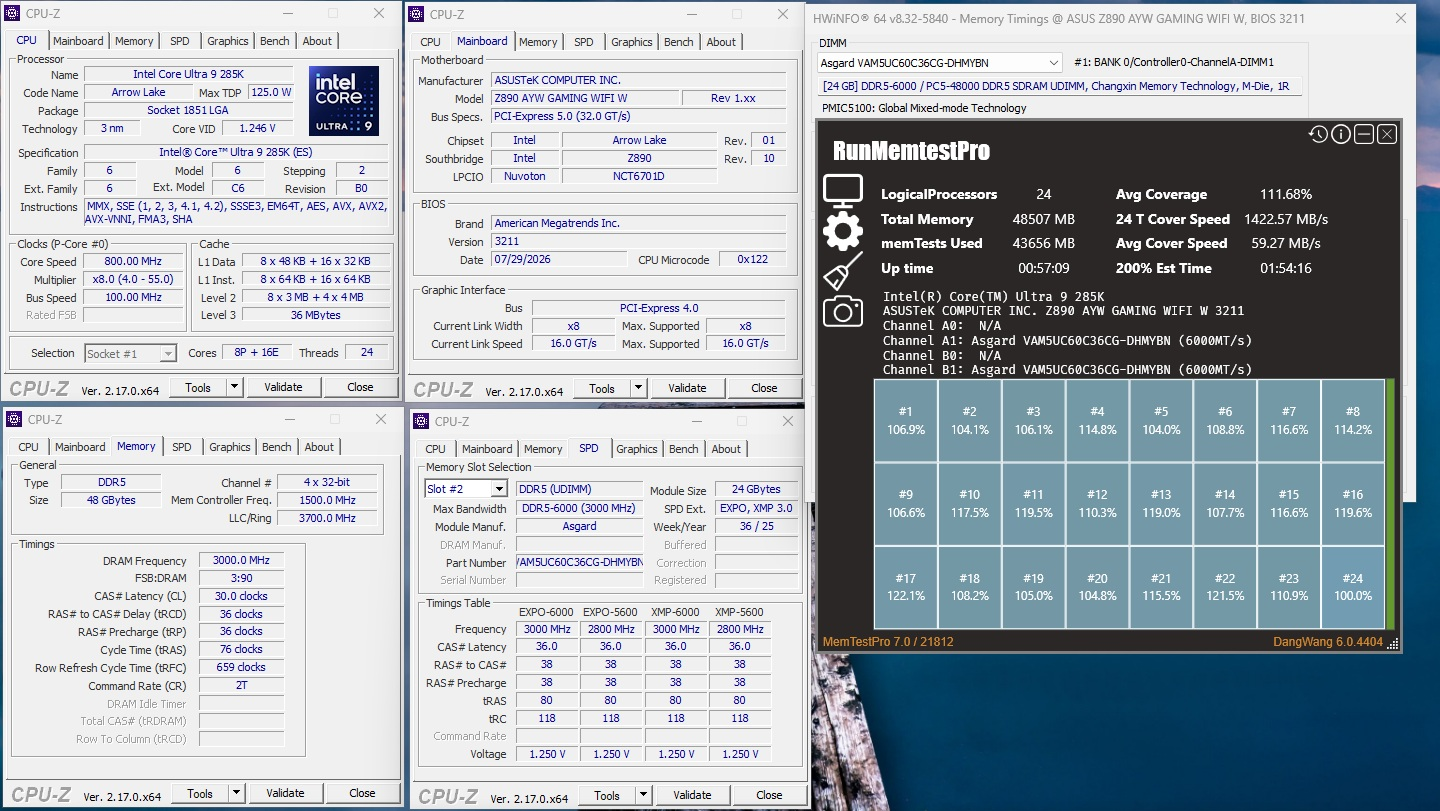
Task: Click the Part Number field in SPD window
Action: coord(579,562)
